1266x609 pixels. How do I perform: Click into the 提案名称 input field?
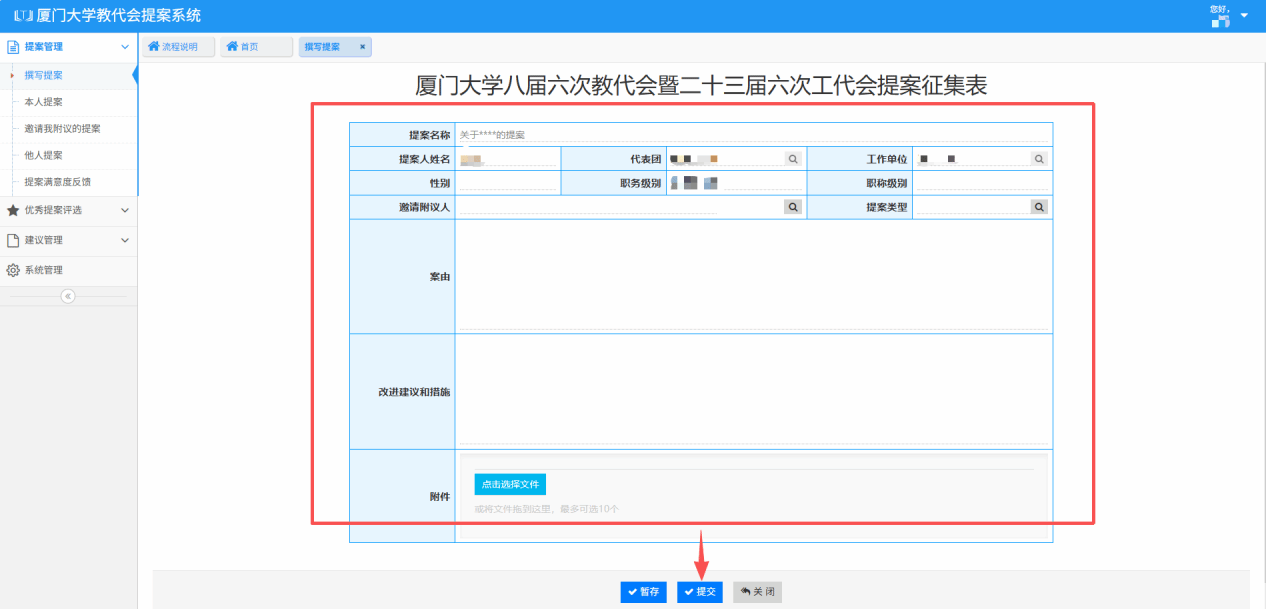tap(750, 134)
